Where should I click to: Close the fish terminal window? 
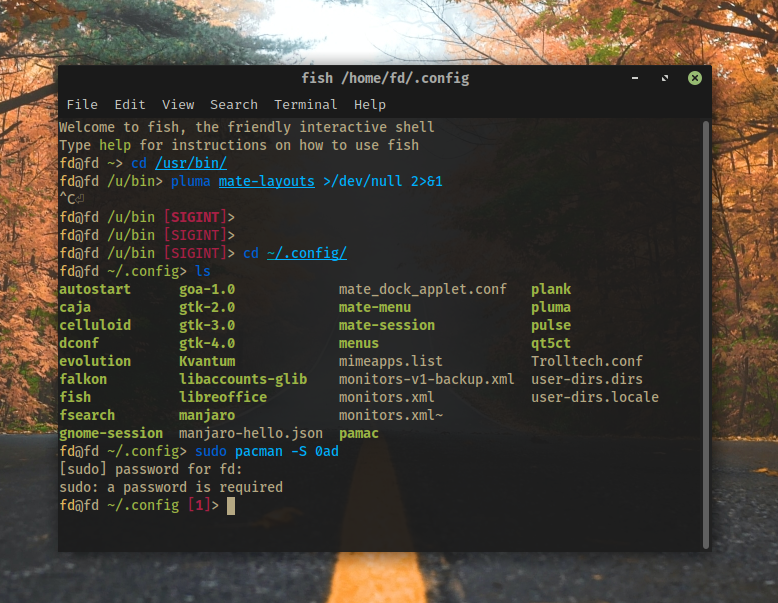694,78
